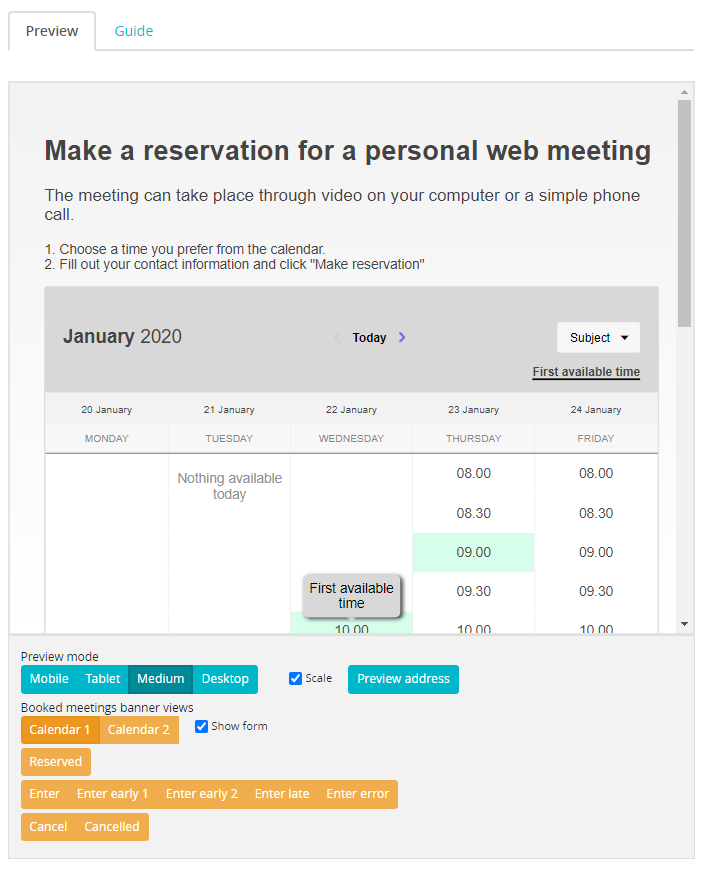Image resolution: width=704 pixels, height=874 pixels.
Task: Show the Cancelled banner view
Action: pyautogui.click(x=112, y=827)
